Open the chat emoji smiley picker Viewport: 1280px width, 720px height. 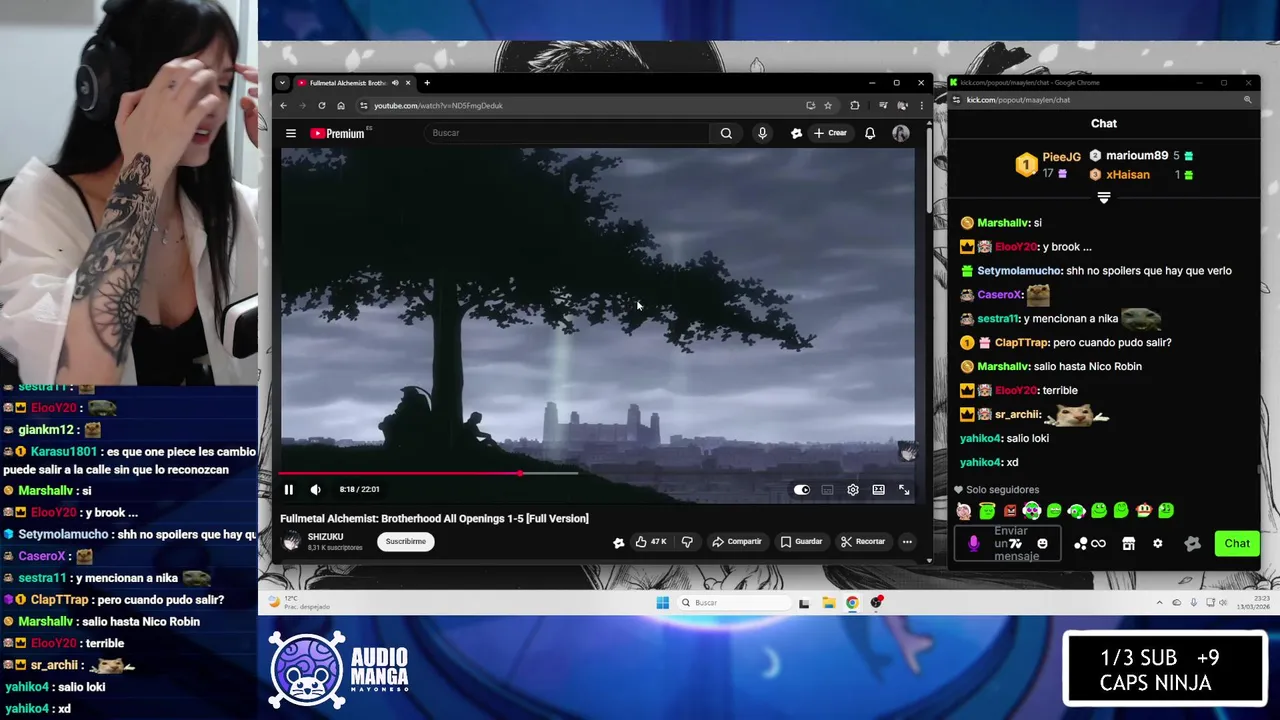click(1042, 544)
